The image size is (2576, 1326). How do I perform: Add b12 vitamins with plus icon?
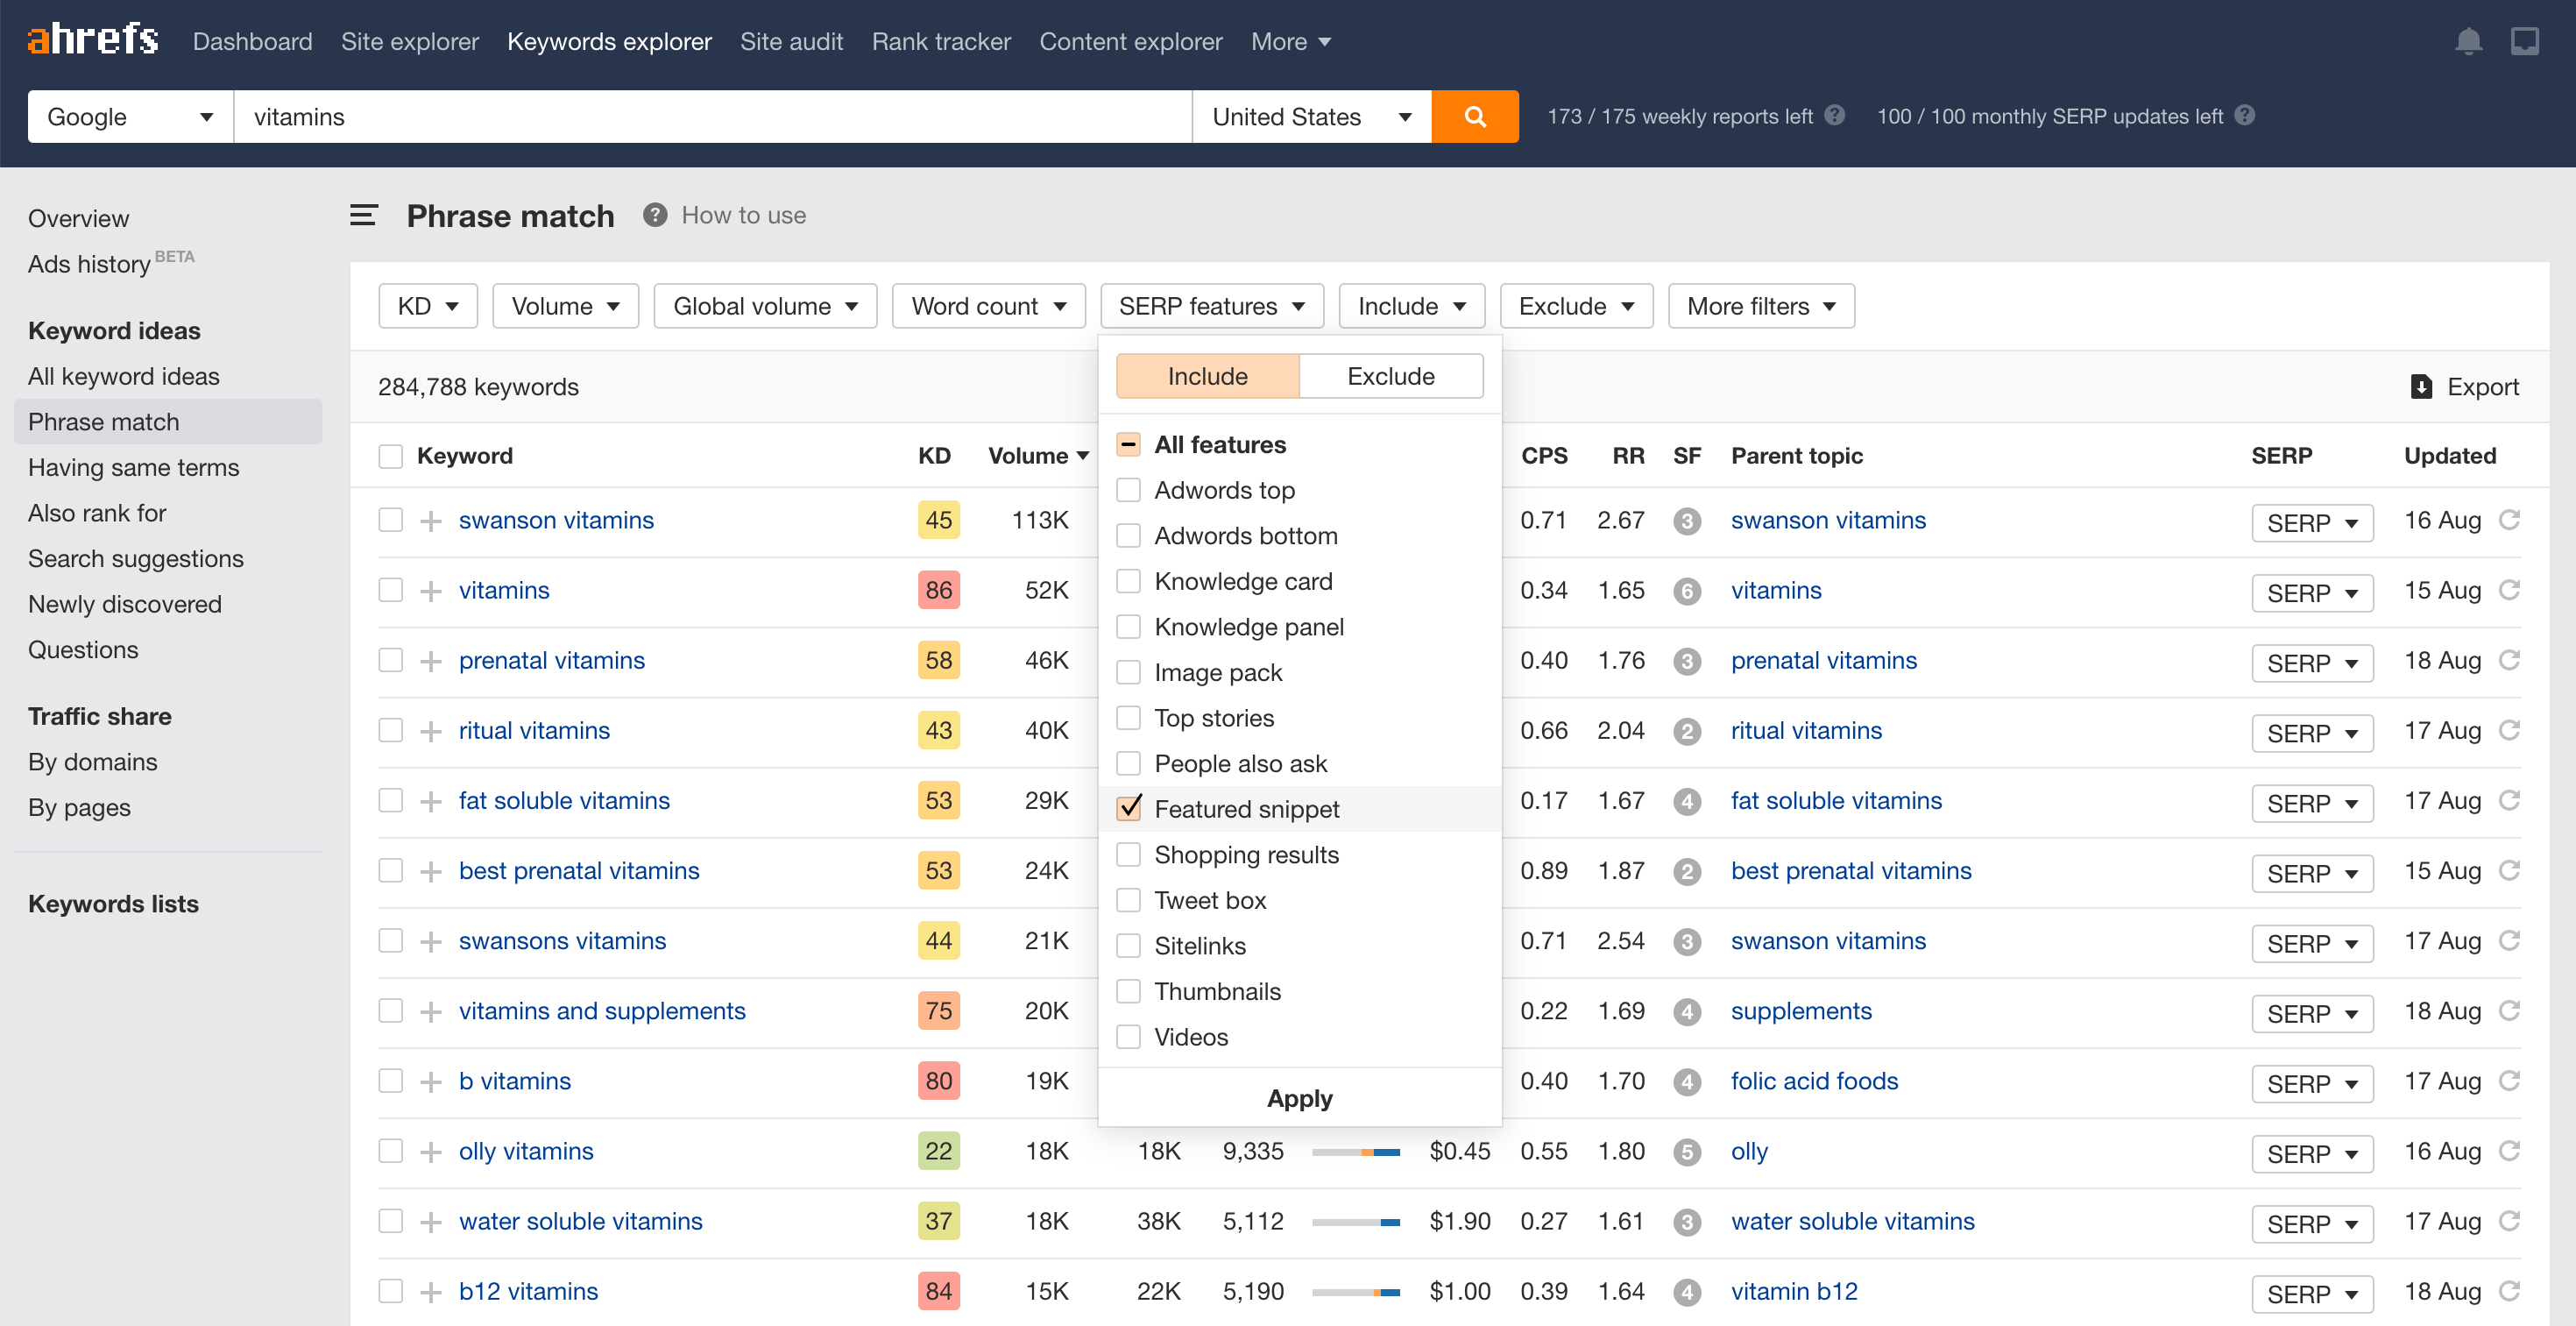pos(431,1291)
